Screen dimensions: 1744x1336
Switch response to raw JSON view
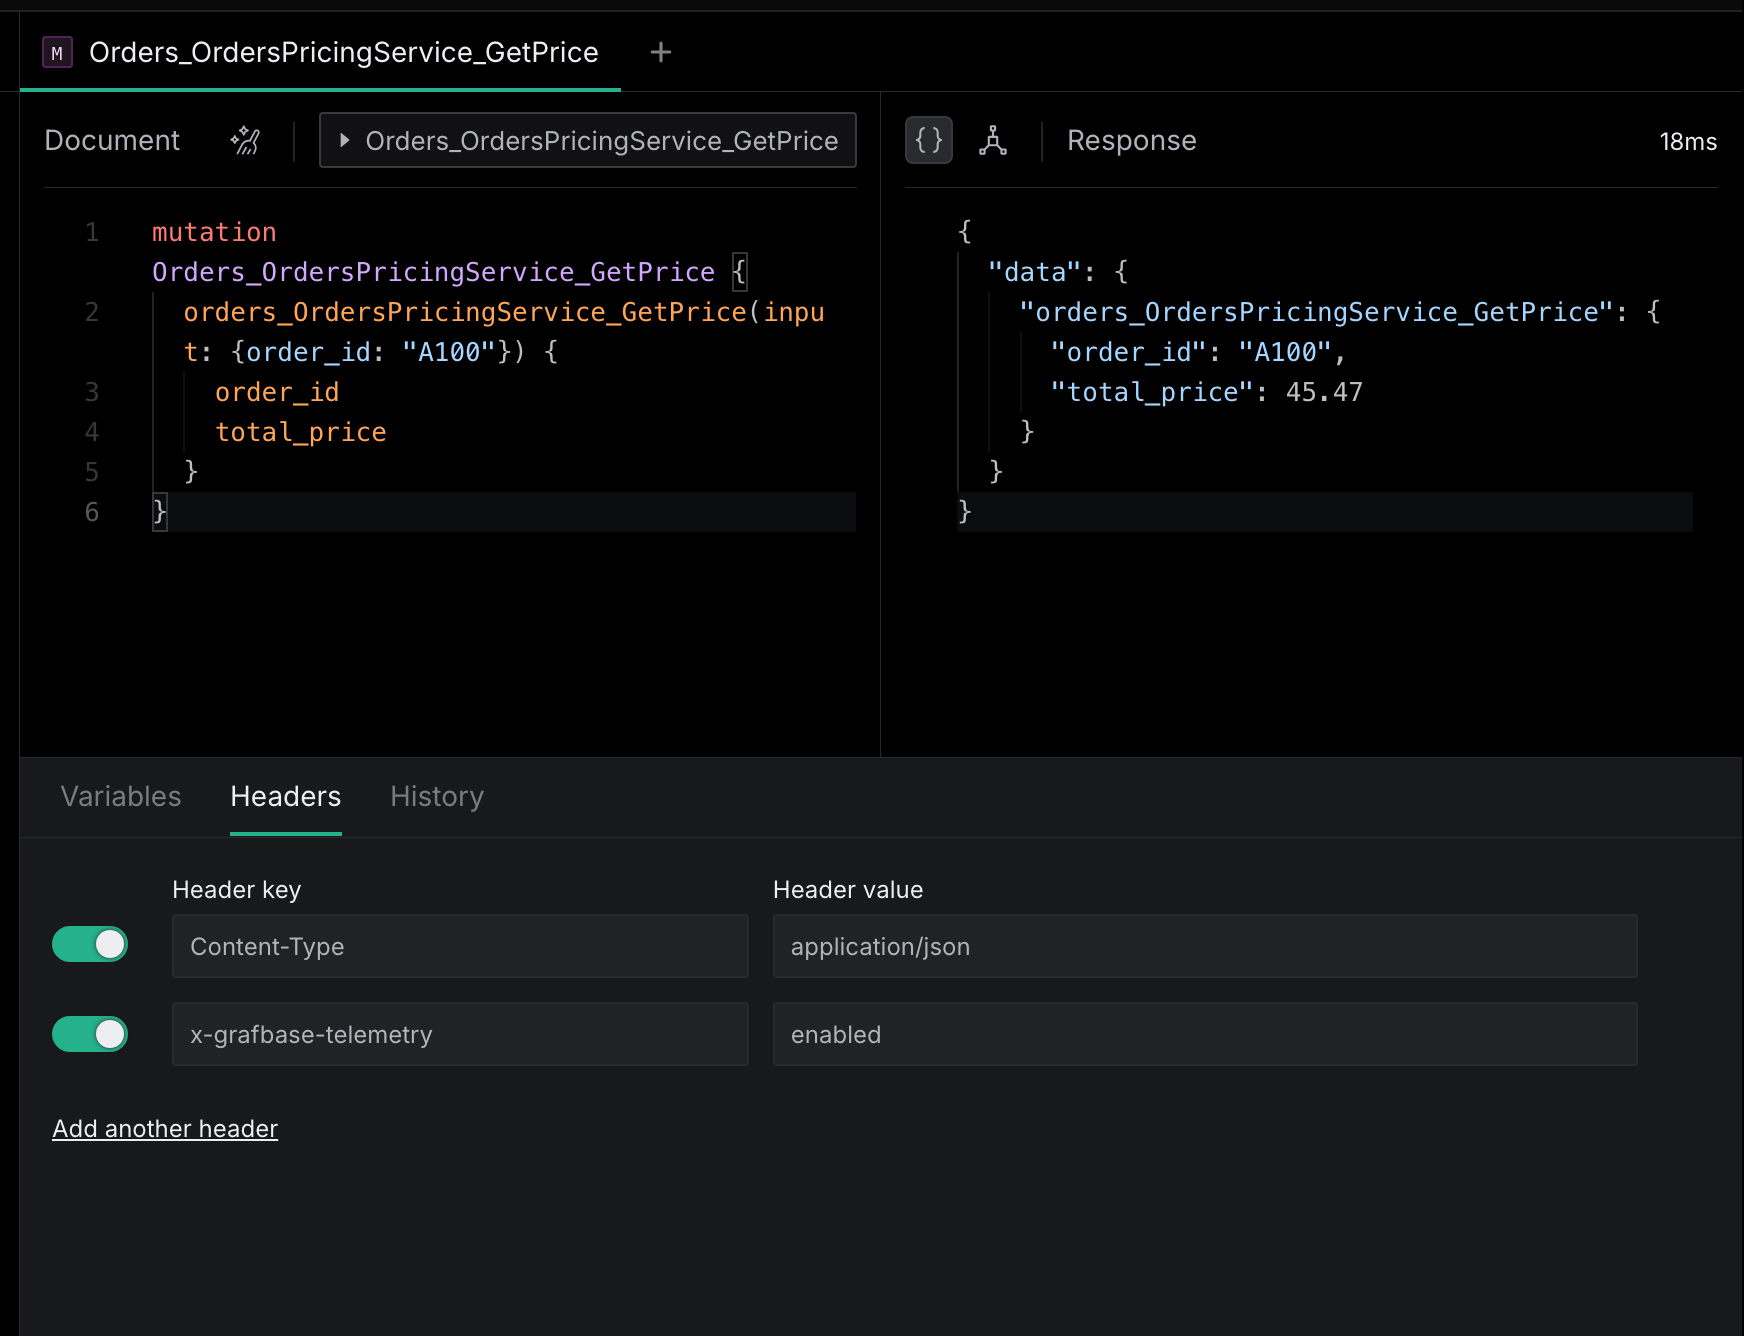coord(928,140)
